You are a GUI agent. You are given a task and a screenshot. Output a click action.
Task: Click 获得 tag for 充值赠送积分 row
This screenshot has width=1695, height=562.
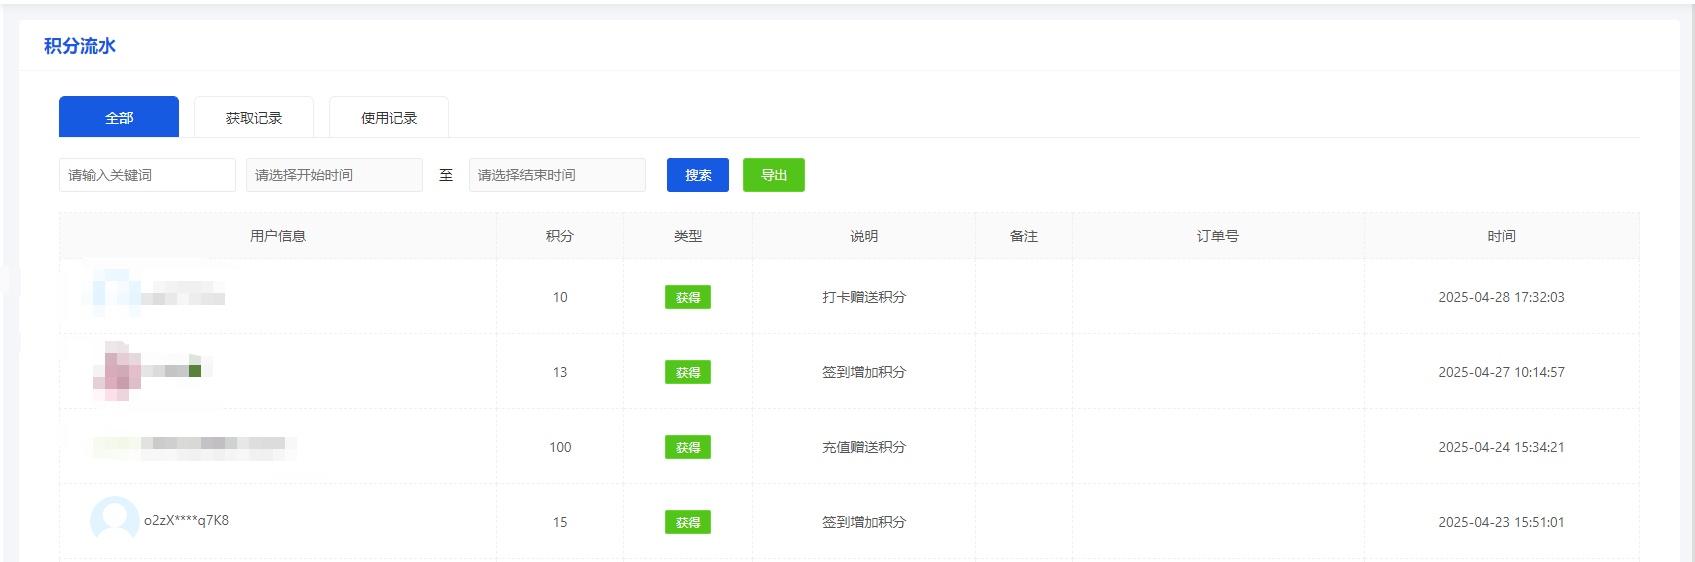click(x=688, y=447)
